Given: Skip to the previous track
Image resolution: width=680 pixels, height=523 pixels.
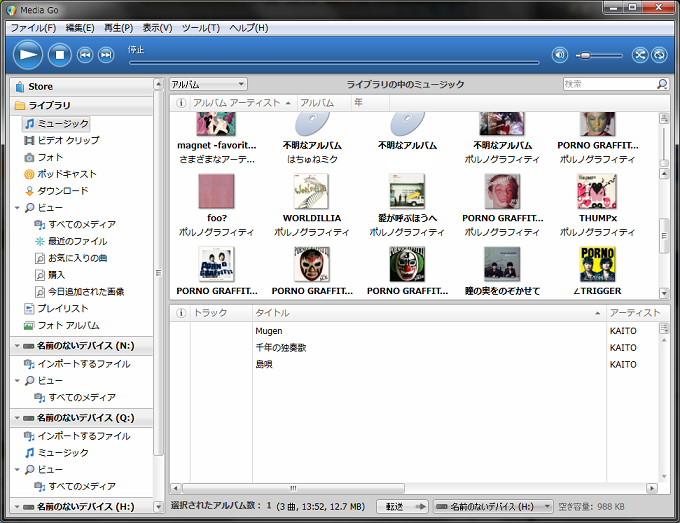Looking at the screenshot, I should coord(85,55).
